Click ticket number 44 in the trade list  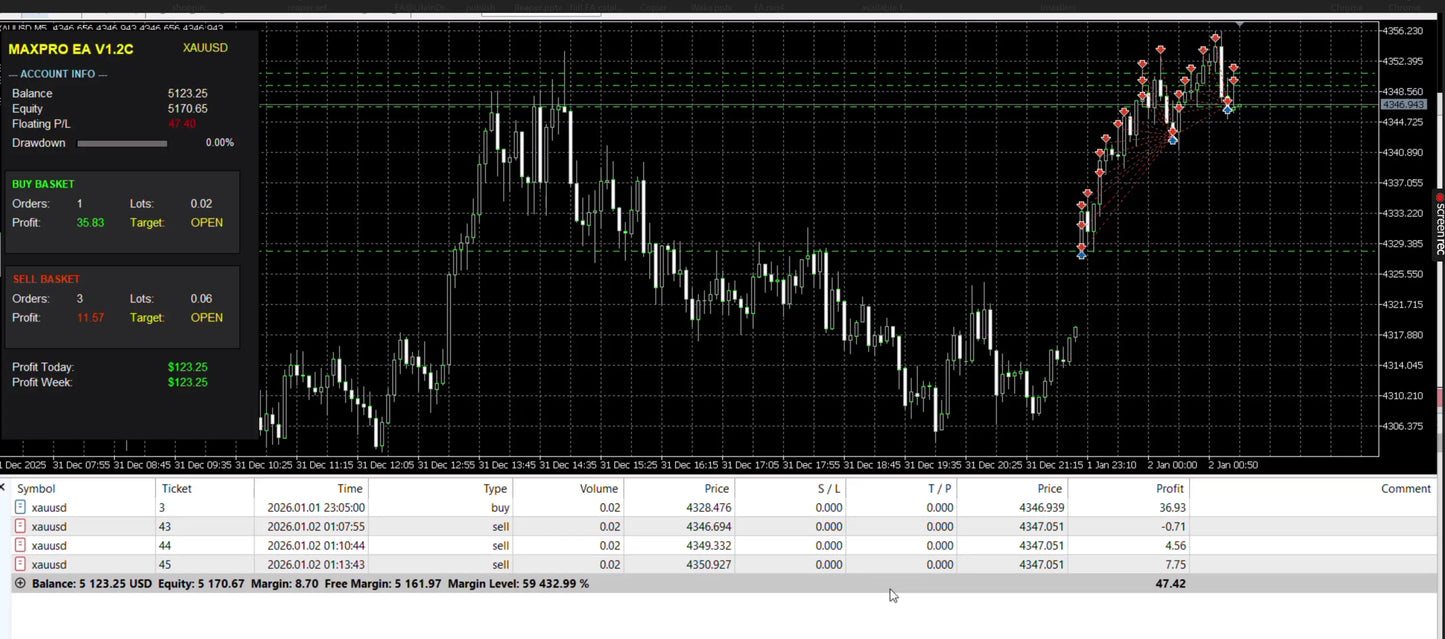pyautogui.click(x=165, y=545)
